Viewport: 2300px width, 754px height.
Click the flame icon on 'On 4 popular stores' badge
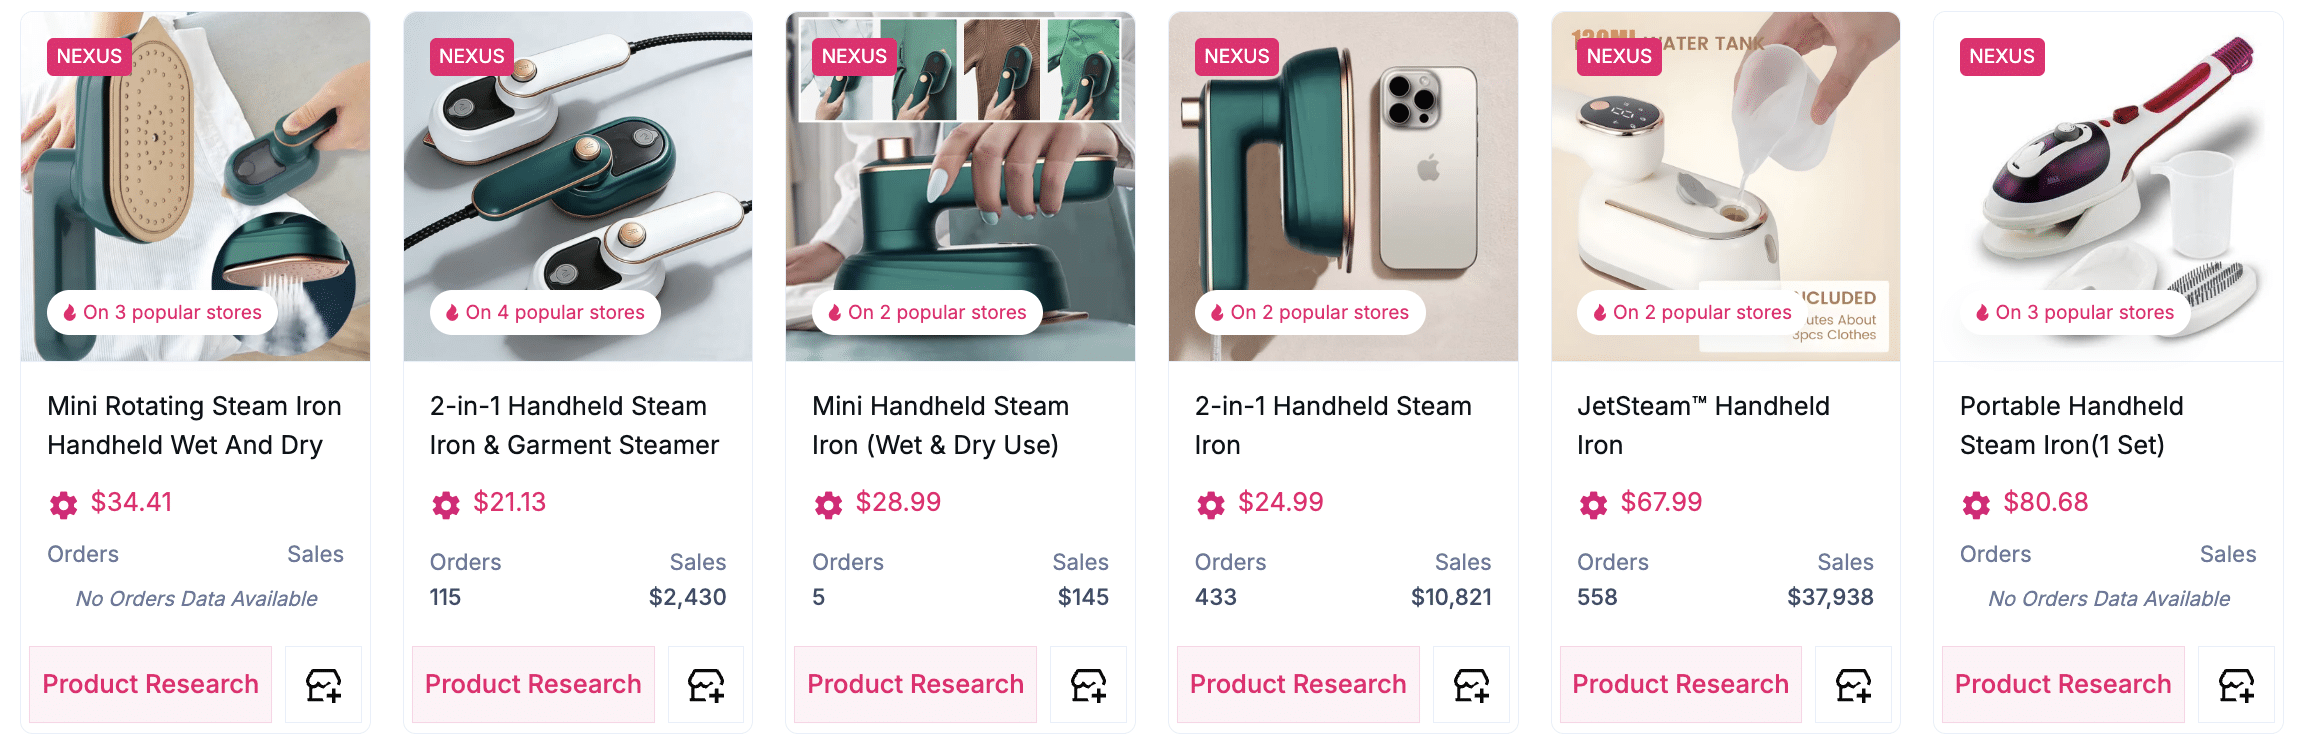point(452,312)
